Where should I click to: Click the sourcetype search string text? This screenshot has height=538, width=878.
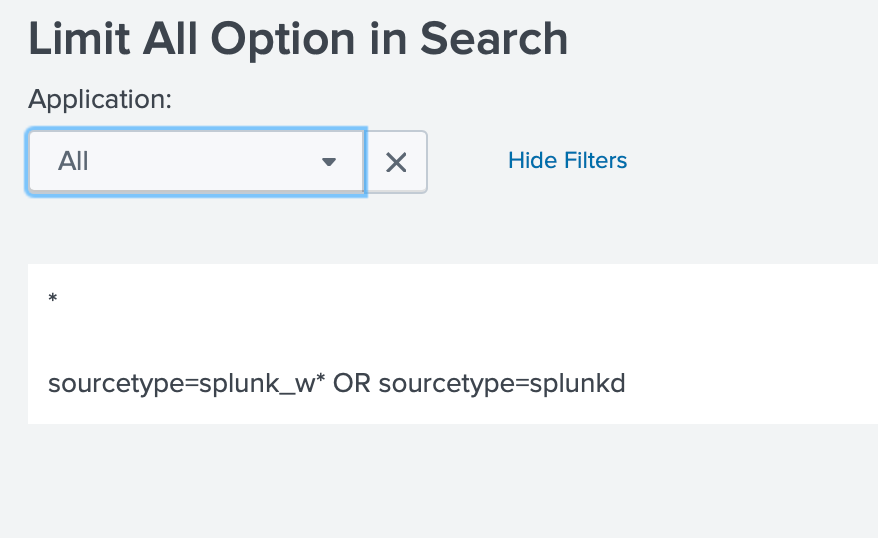(336, 384)
